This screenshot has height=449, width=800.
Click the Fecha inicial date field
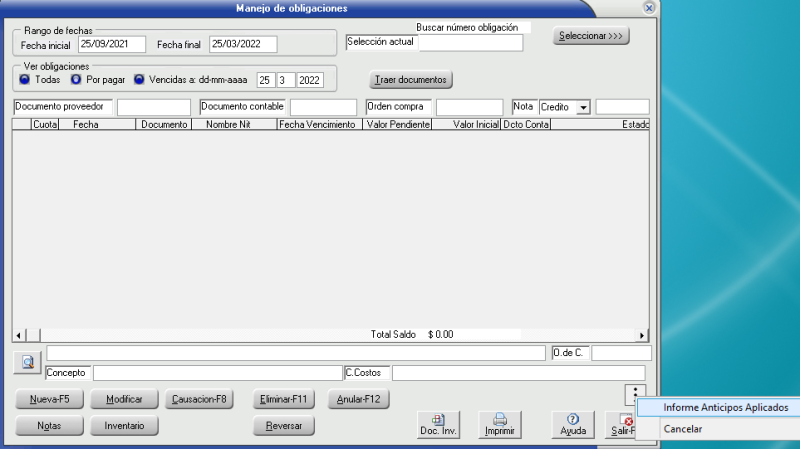pos(112,44)
